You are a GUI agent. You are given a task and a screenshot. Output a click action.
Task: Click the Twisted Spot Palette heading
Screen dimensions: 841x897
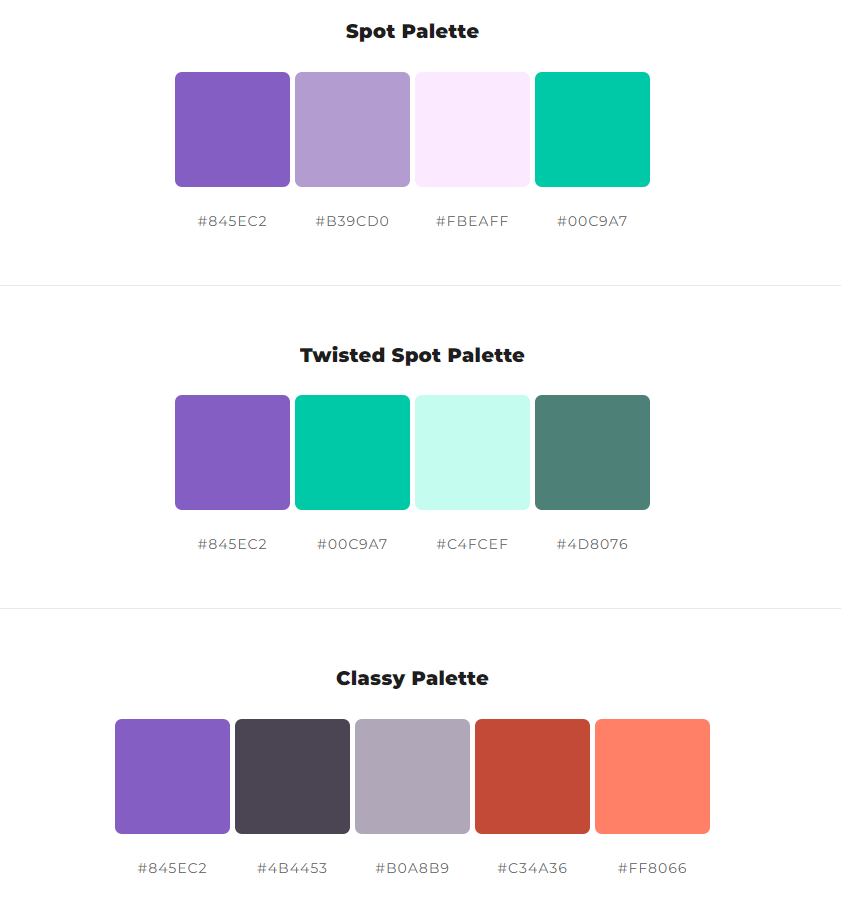point(412,355)
